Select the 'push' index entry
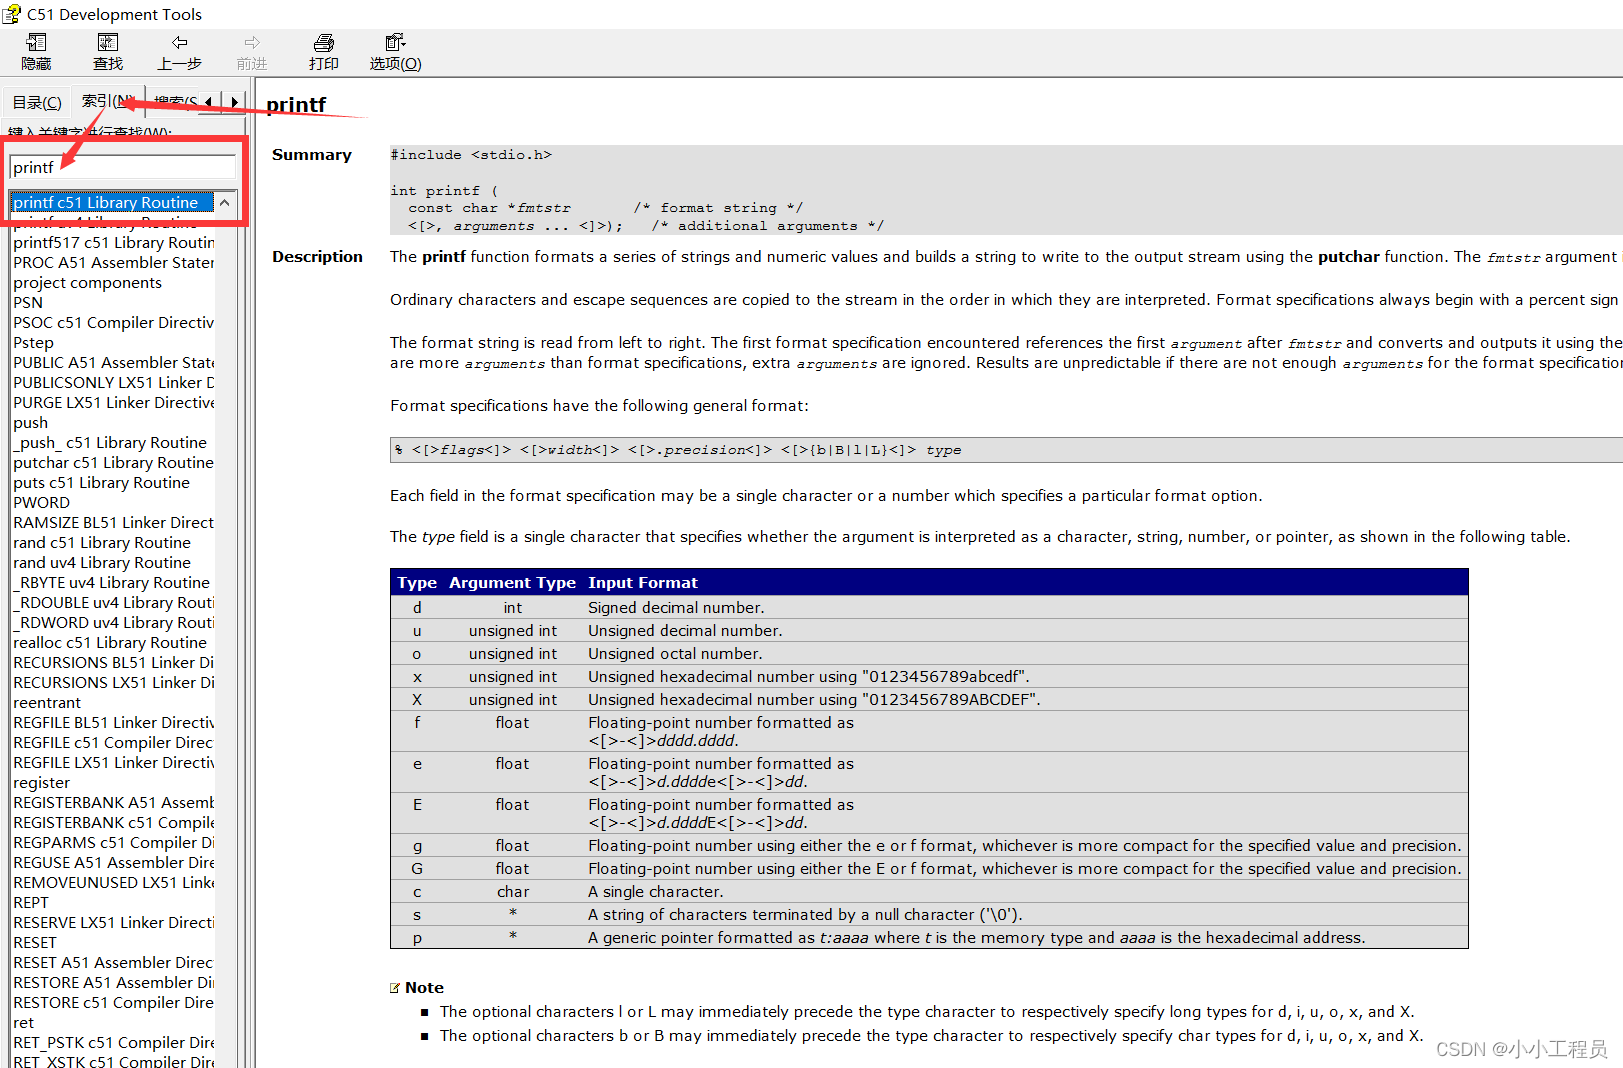Viewport: 1623px width, 1068px height. click(x=31, y=422)
